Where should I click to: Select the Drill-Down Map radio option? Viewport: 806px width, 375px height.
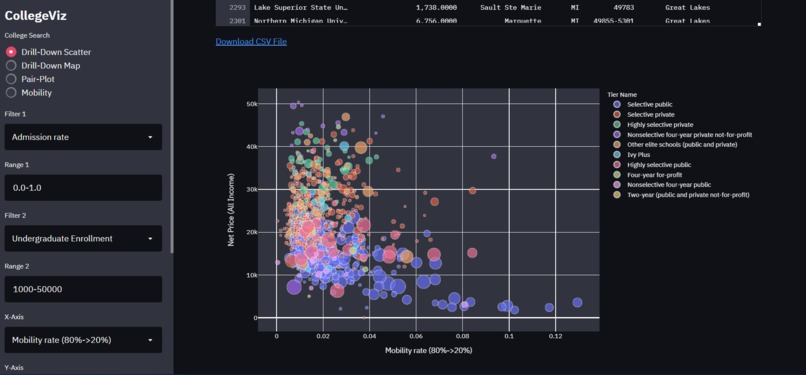43,66
